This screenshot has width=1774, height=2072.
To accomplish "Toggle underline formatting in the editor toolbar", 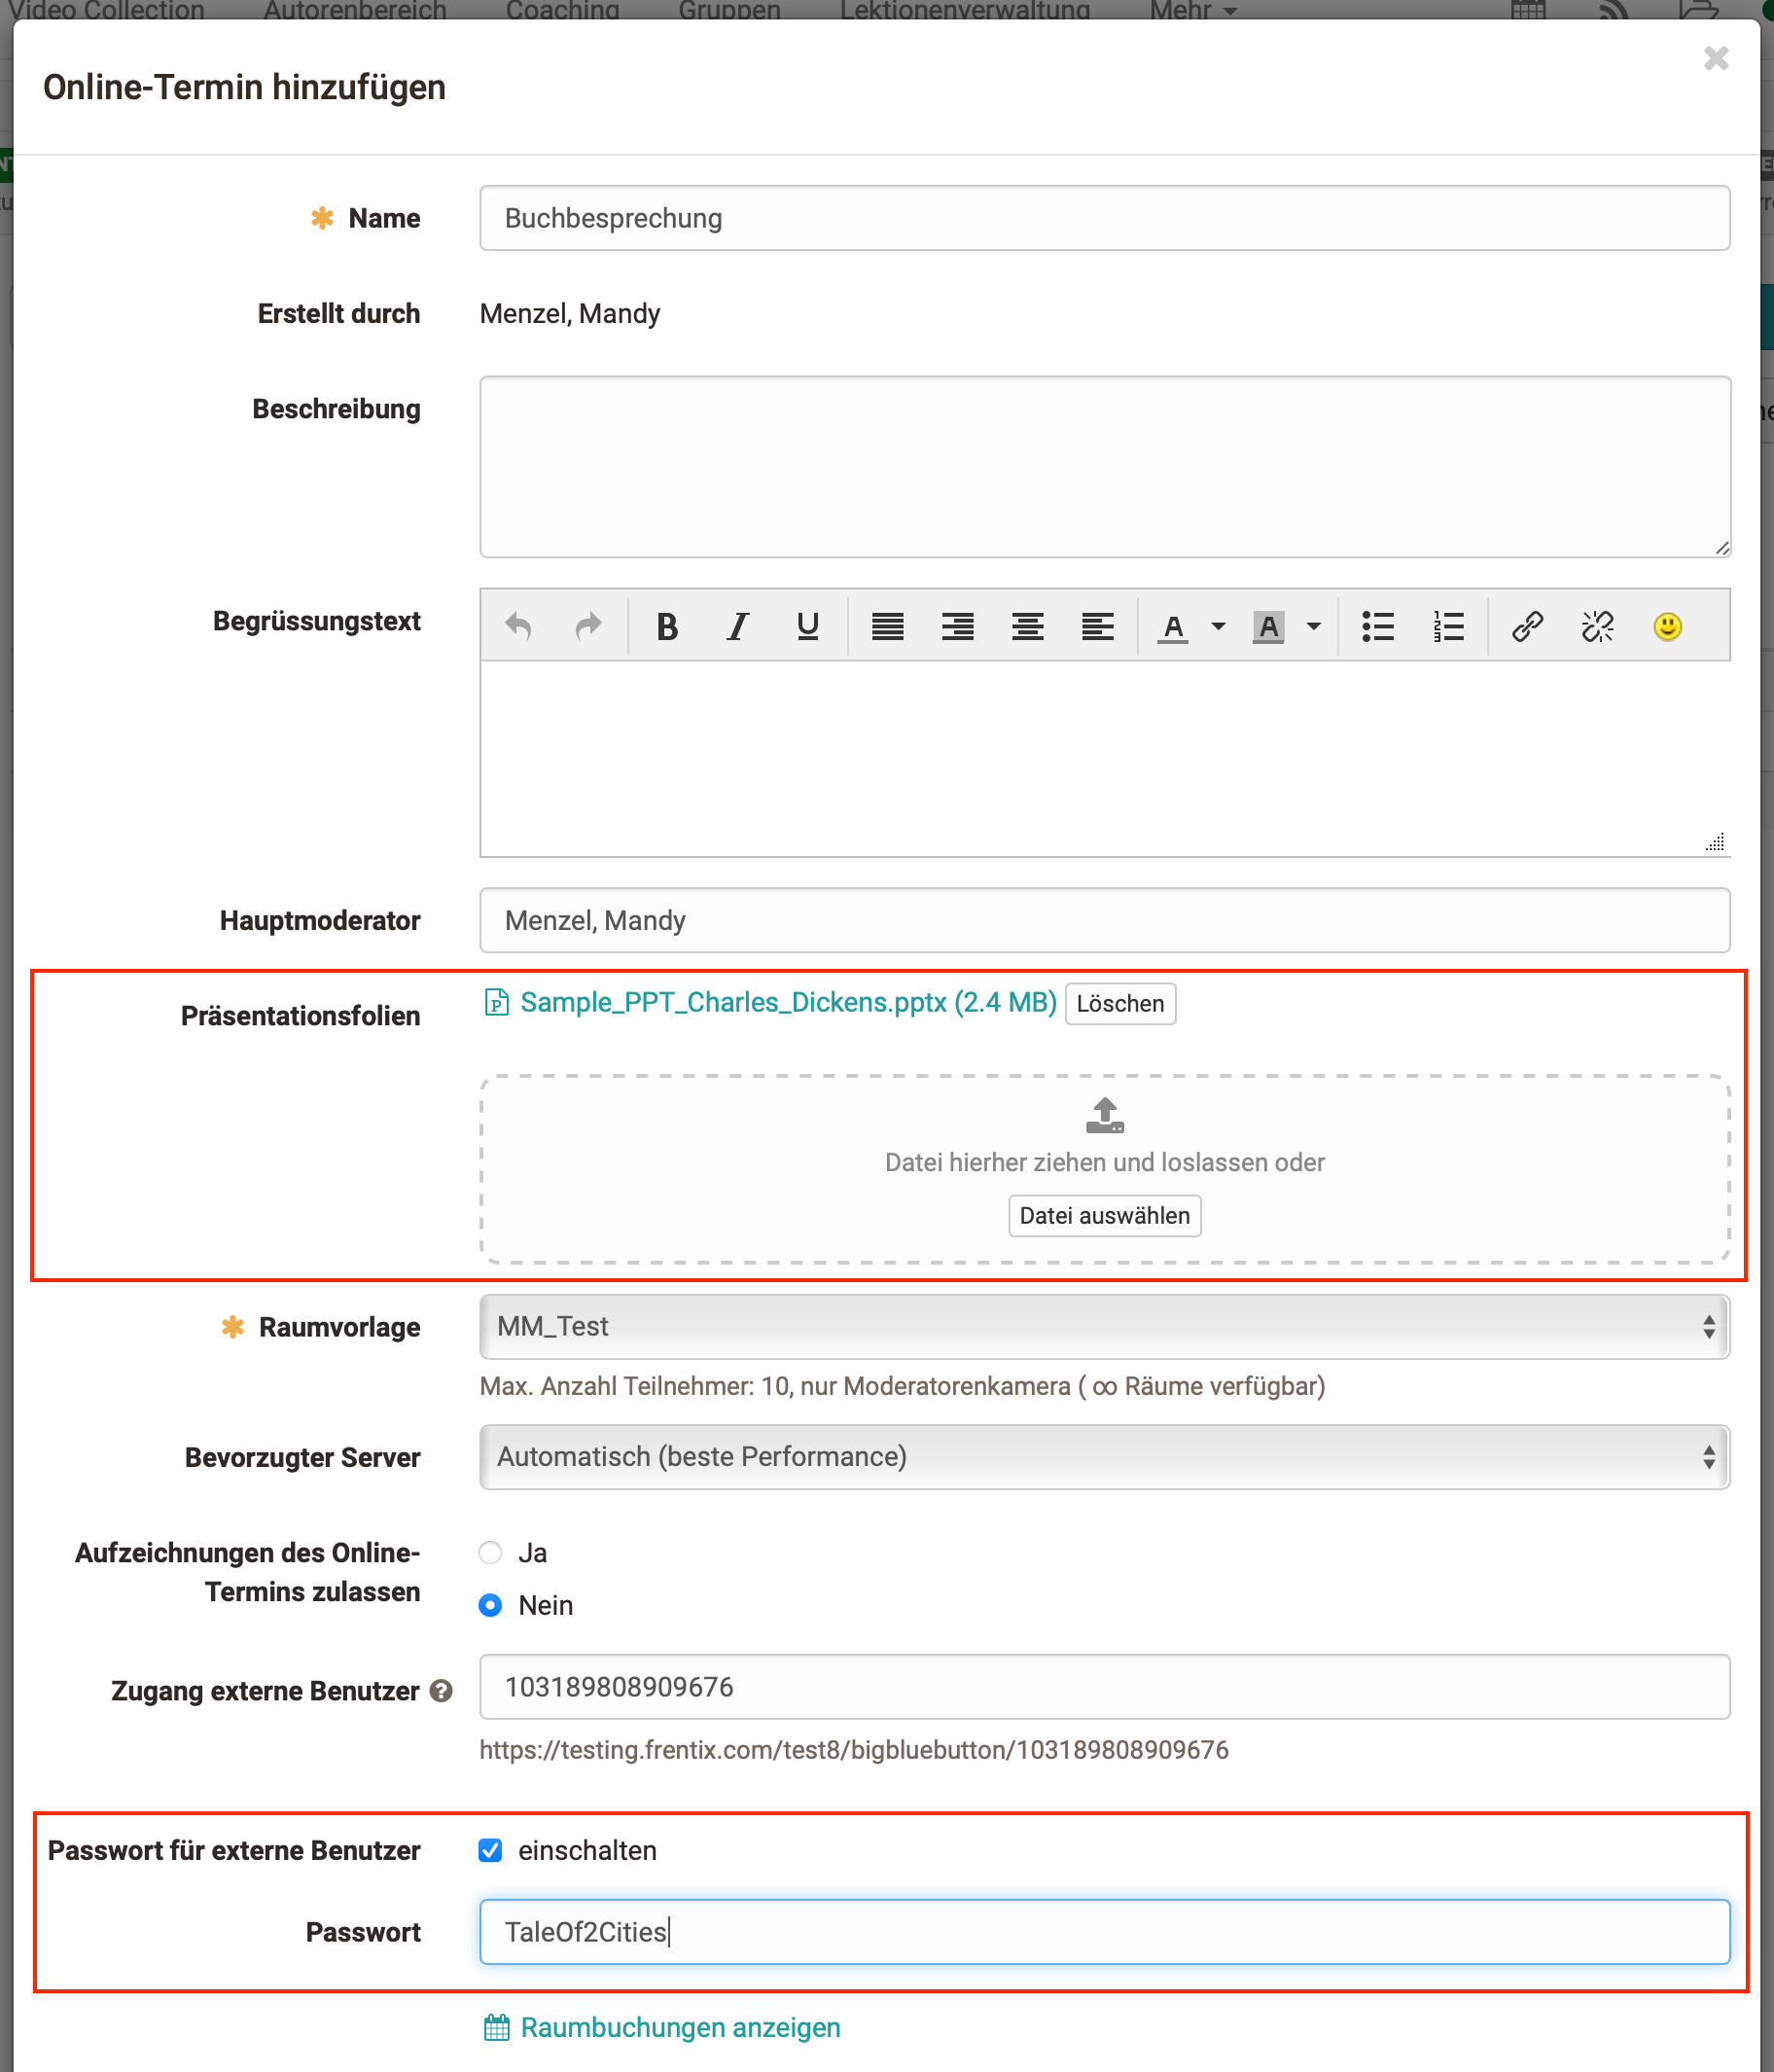I will click(x=807, y=627).
